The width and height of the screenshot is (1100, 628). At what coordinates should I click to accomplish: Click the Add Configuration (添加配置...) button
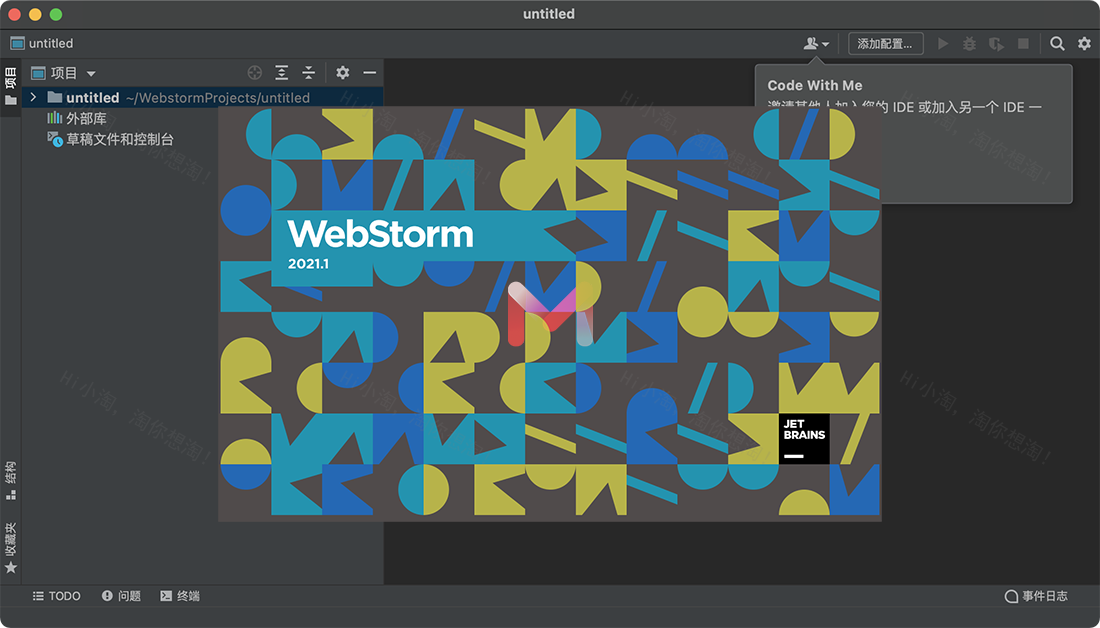point(885,44)
